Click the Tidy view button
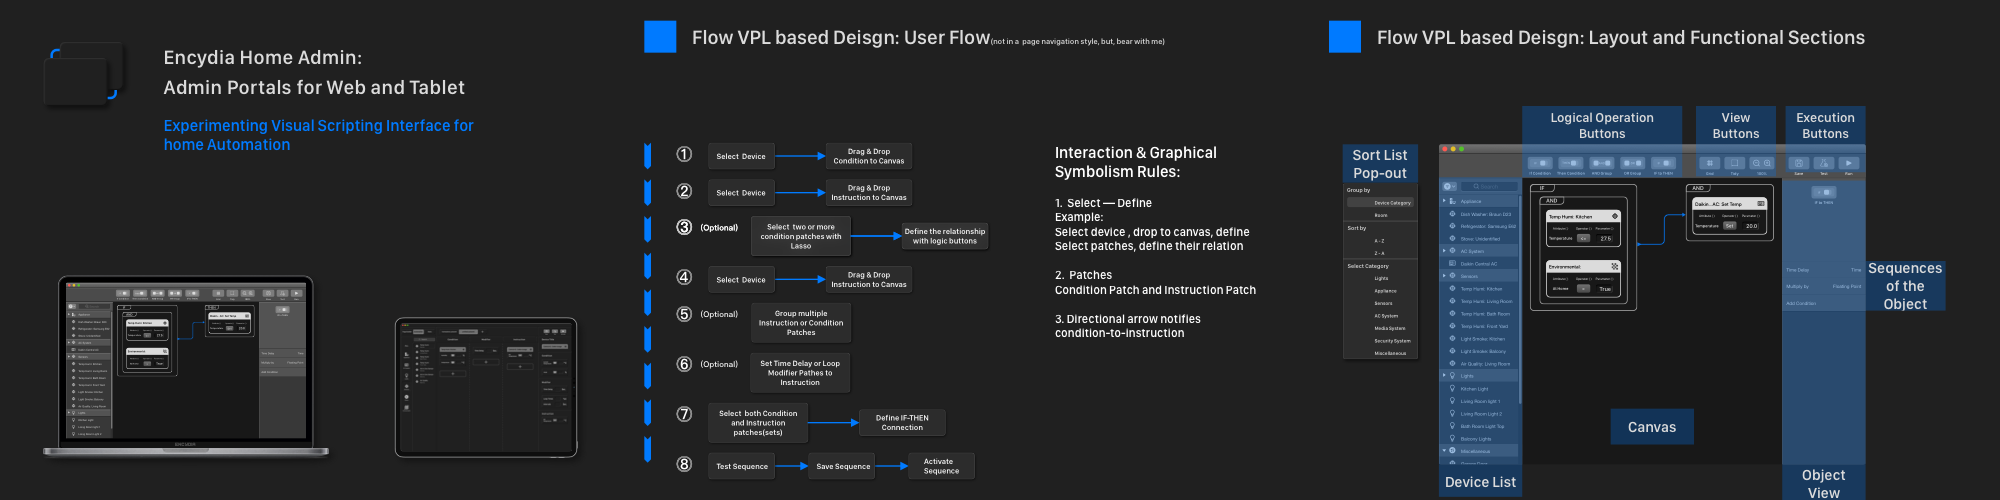This screenshot has height=500, width=2000. pos(1735,163)
